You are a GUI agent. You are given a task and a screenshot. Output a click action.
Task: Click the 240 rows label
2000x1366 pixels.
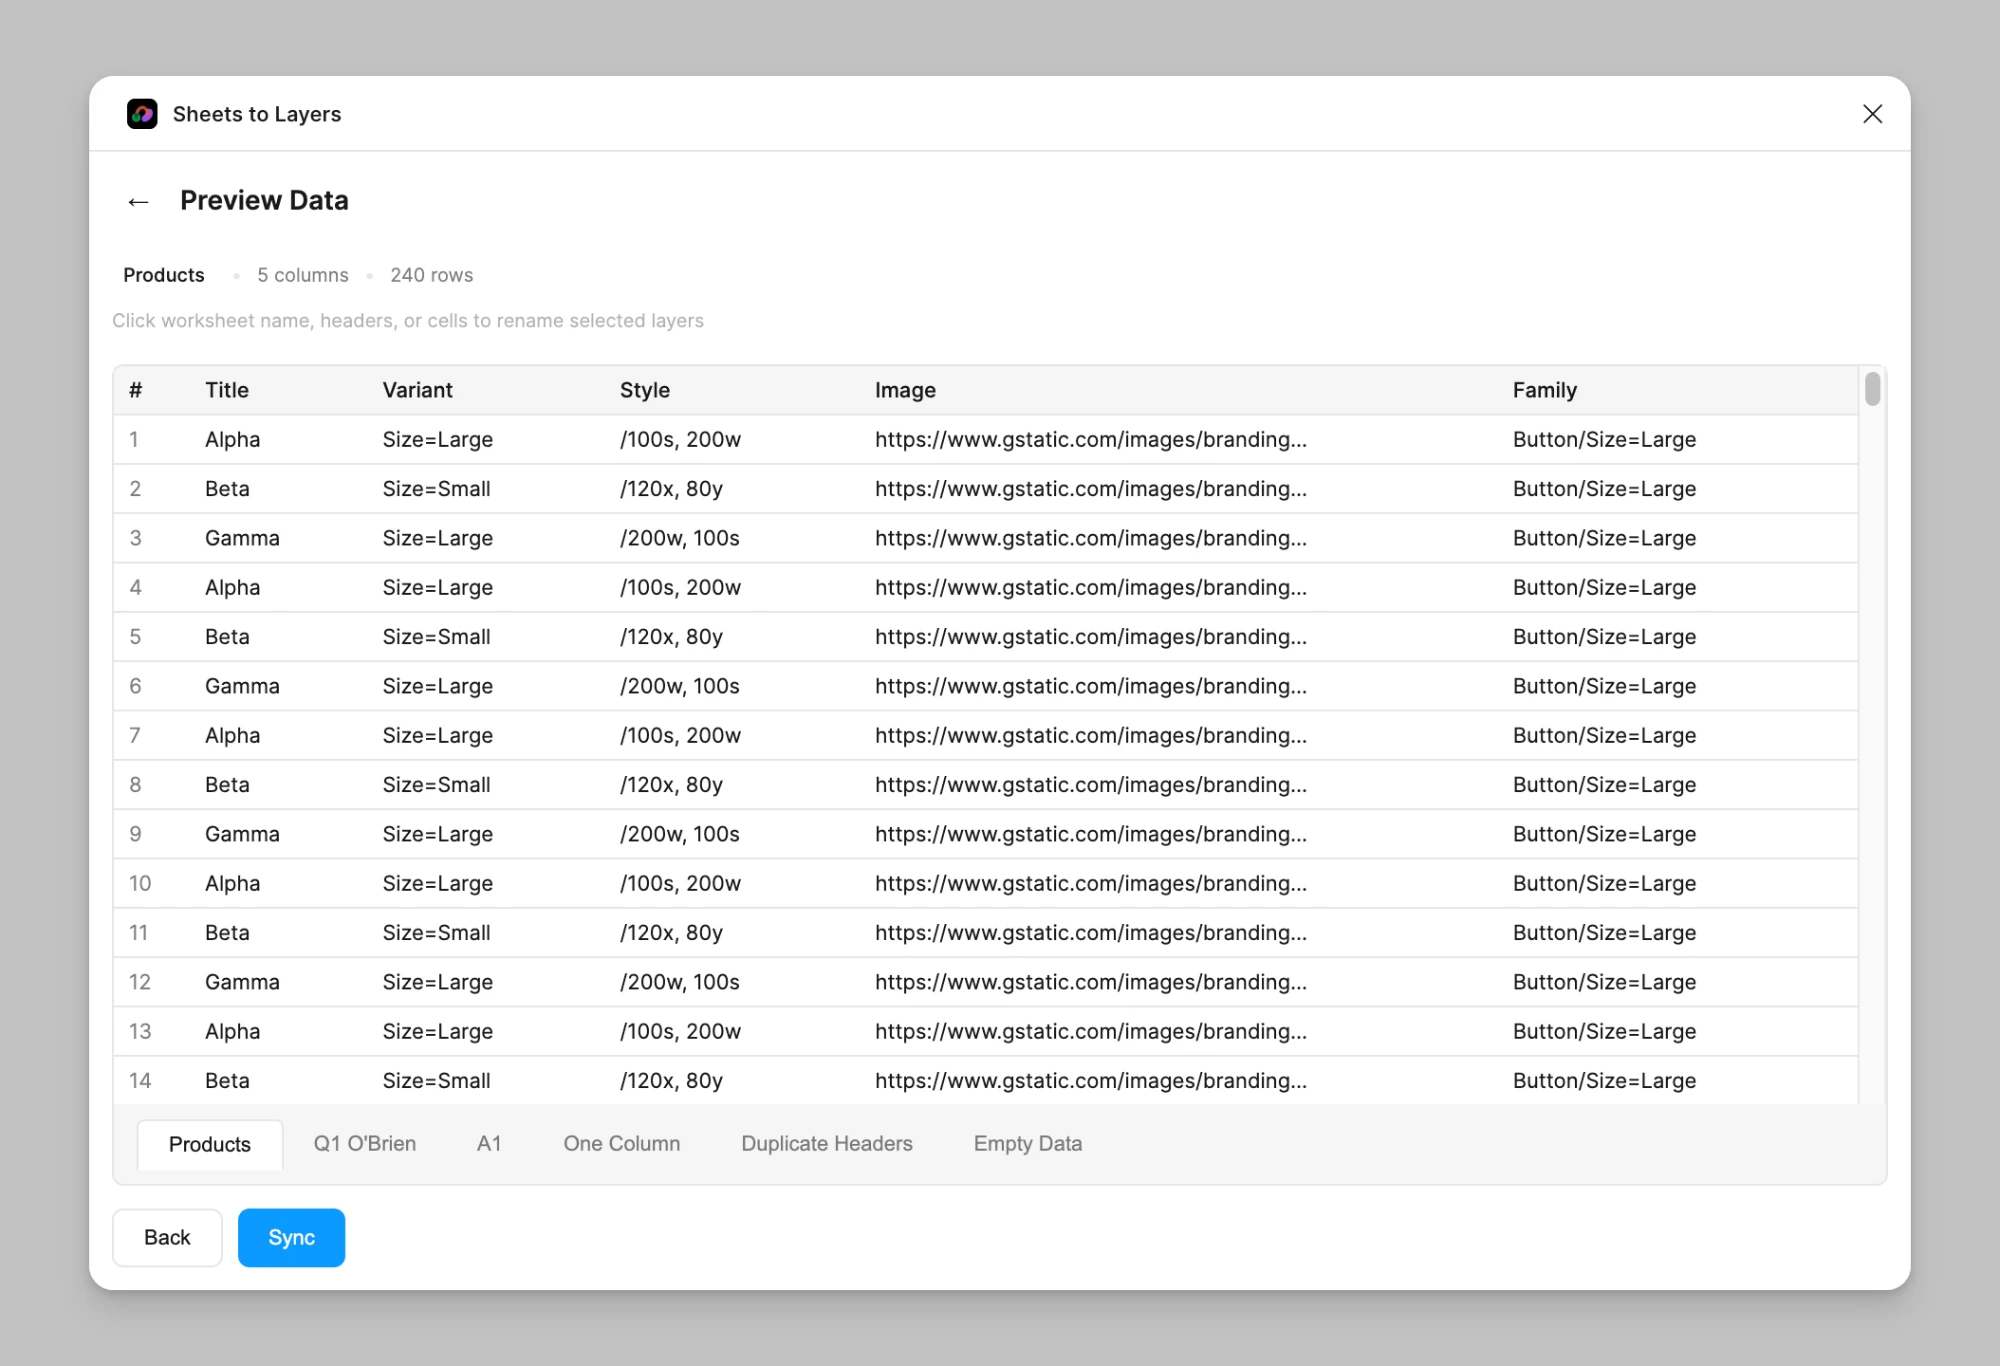tap(431, 275)
